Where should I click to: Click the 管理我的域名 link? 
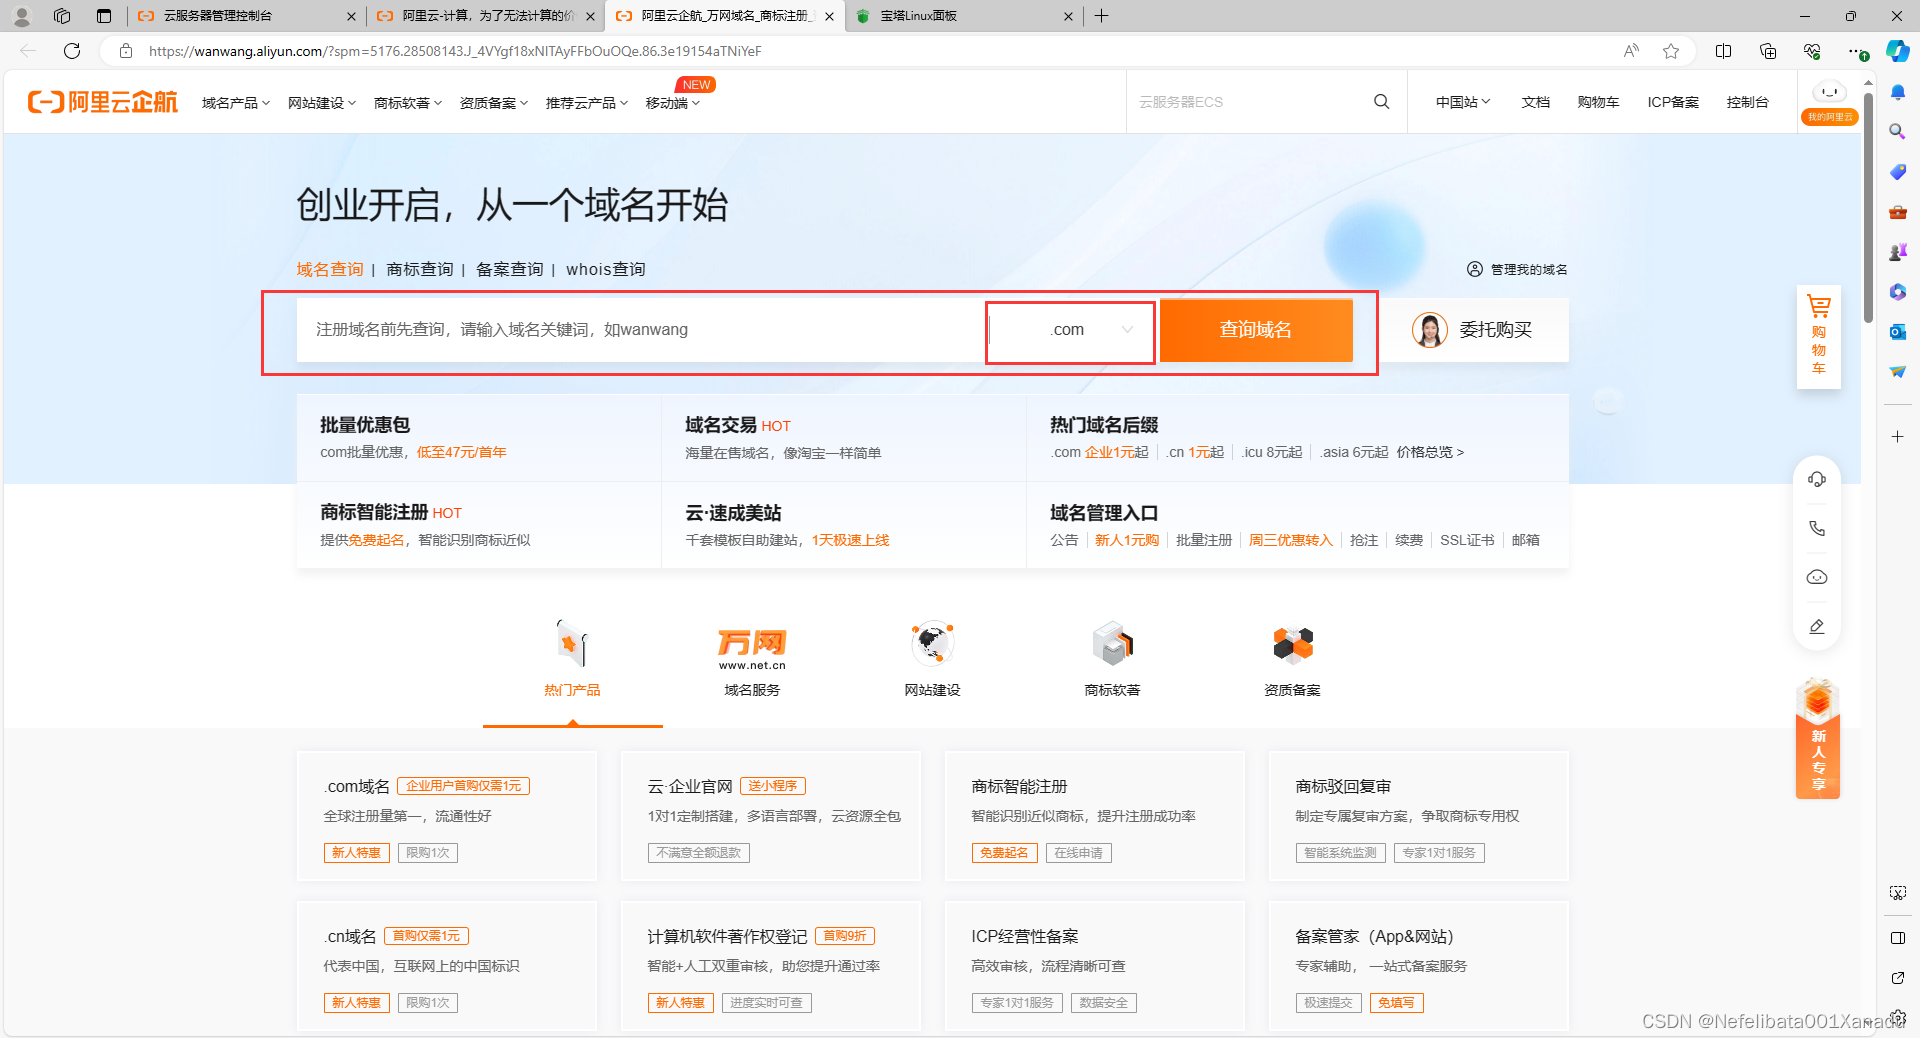pos(1517,269)
